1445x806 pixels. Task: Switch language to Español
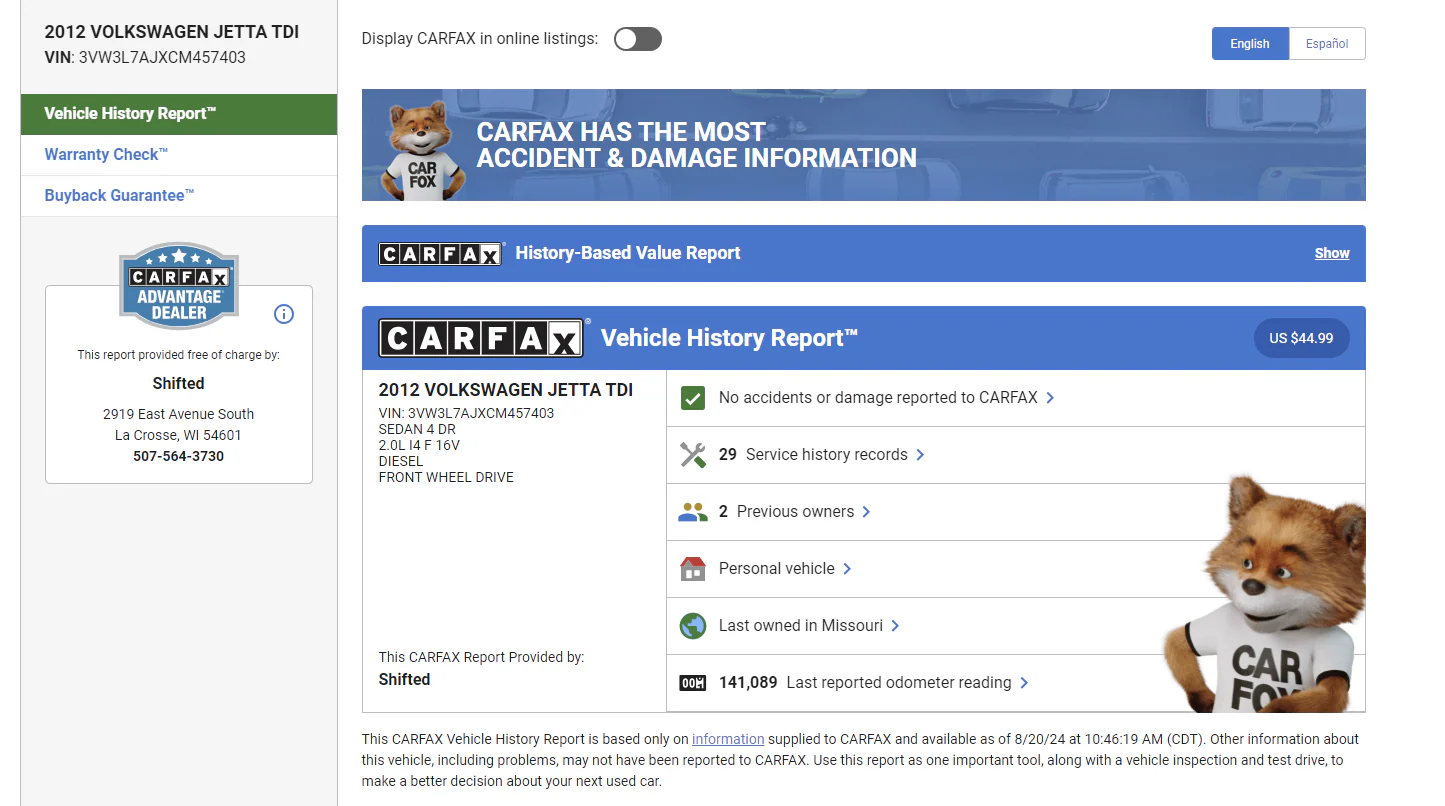pyautogui.click(x=1327, y=44)
